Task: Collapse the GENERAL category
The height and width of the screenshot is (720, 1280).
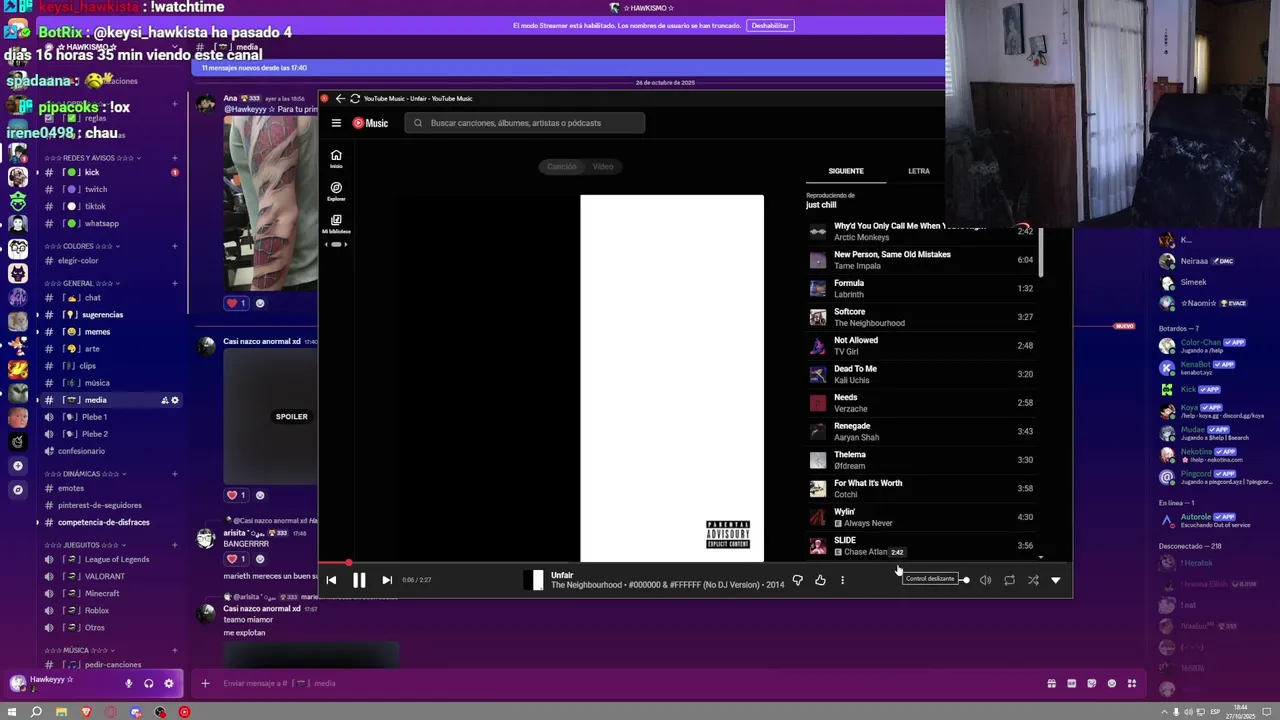Action: 83,283
